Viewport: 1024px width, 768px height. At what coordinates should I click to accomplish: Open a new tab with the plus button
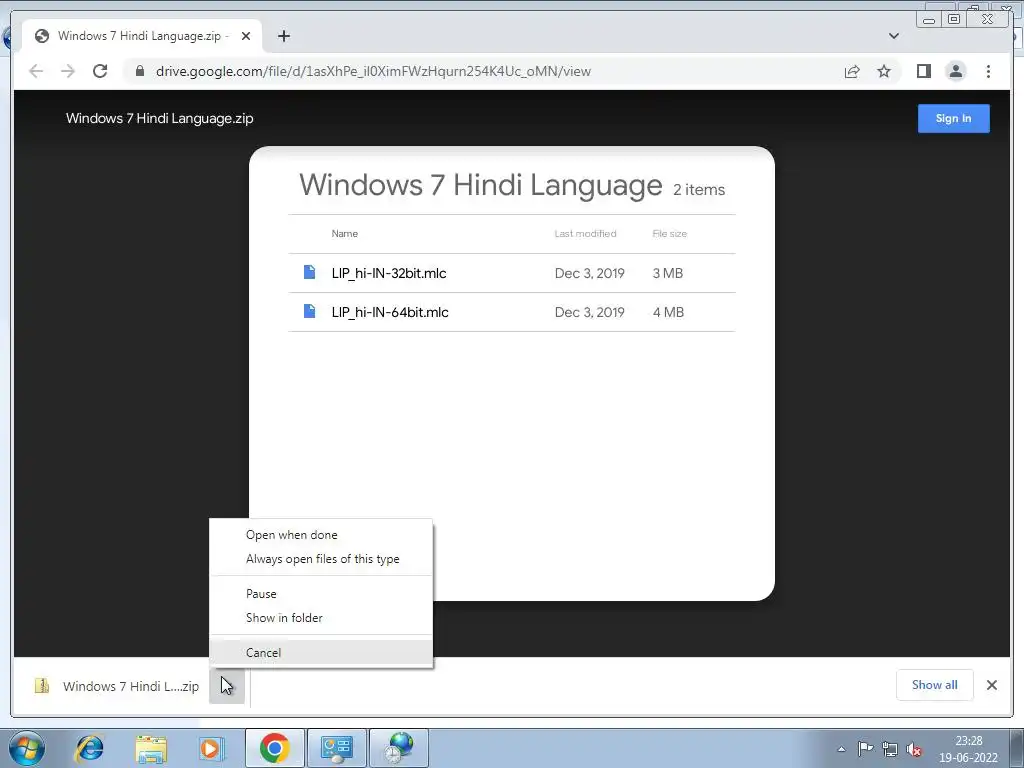tap(283, 36)
